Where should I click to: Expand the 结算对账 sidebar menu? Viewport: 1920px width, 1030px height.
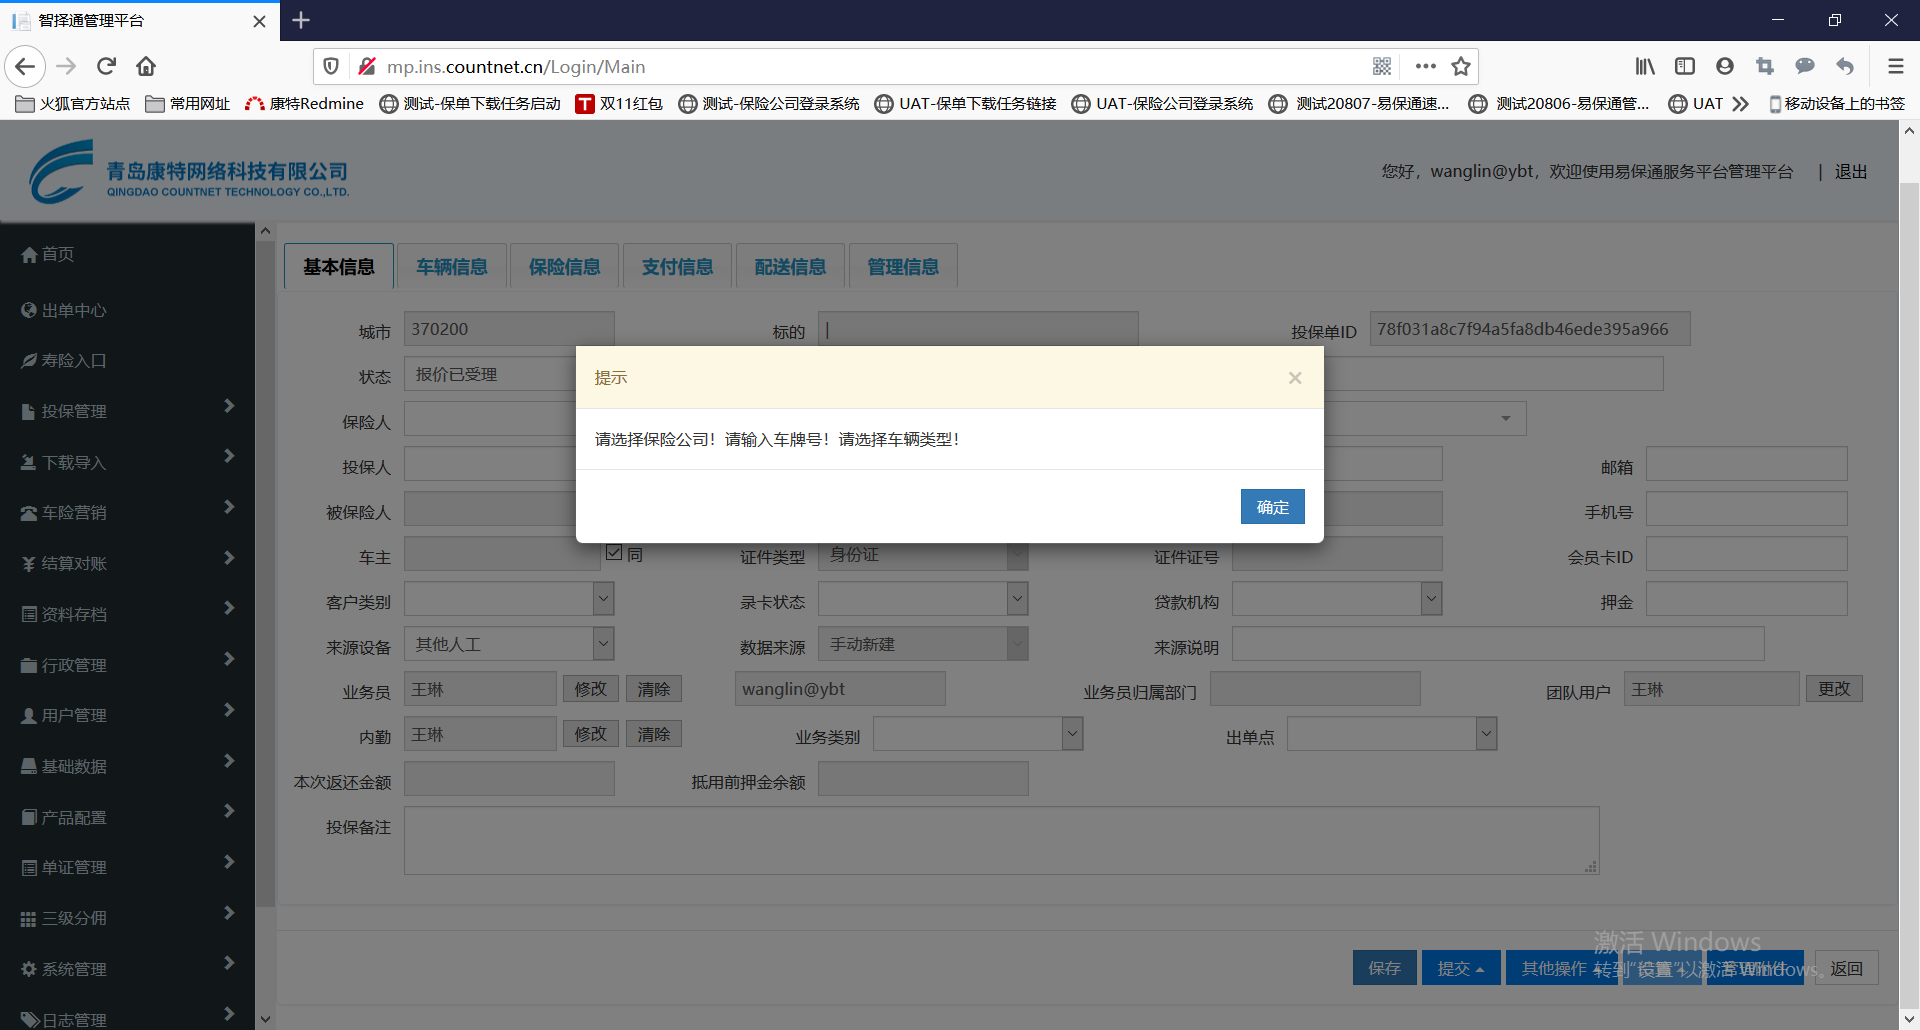[x=127, y=563]
